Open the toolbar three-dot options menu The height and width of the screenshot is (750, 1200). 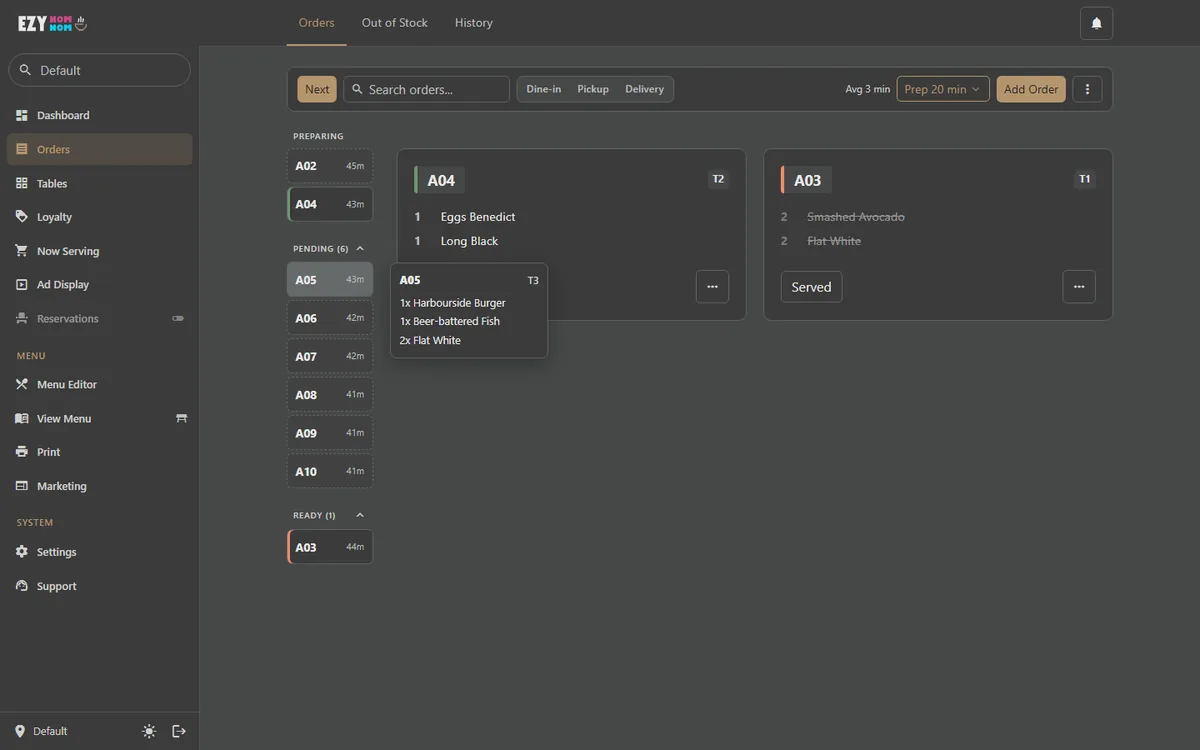coord(1087,89)
